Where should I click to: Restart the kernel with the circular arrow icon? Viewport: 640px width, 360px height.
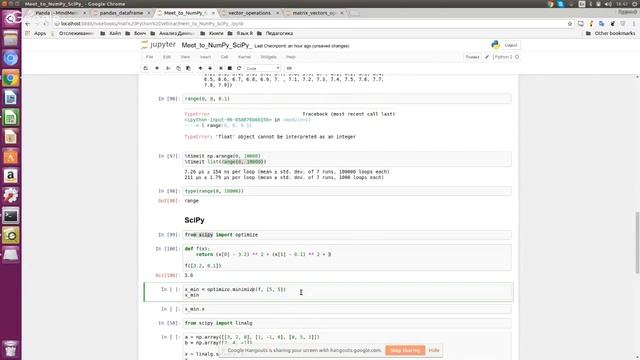(x=239, y=68)
